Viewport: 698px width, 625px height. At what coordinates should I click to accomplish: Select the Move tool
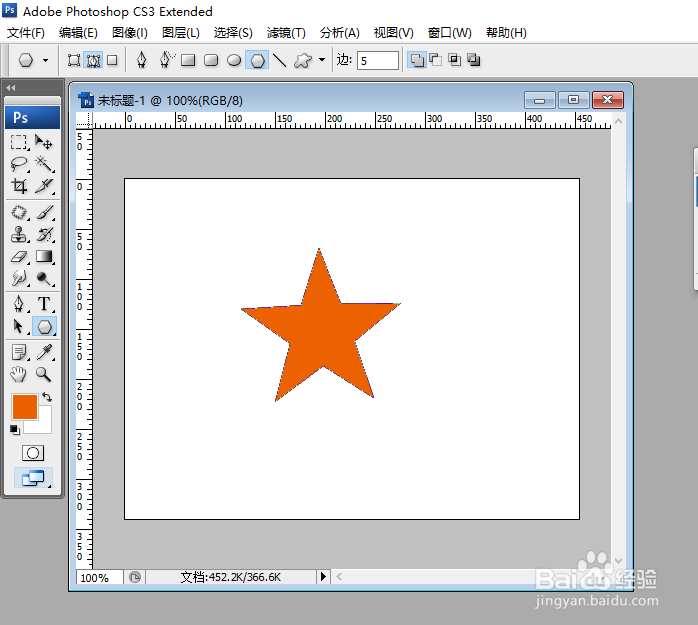pos(44,142)
